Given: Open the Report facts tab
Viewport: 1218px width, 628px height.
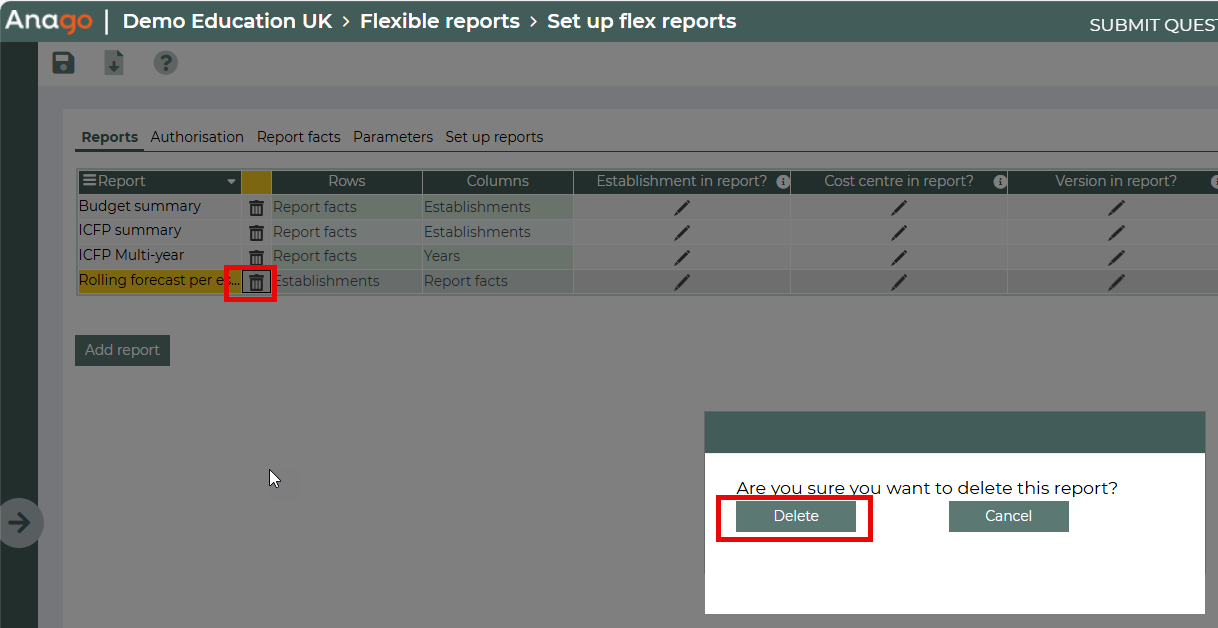Looking at the screenshot, I should tap(298, 137).
